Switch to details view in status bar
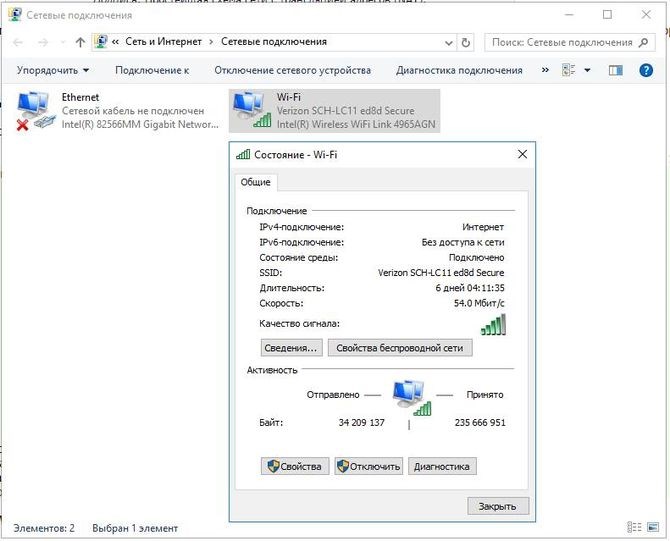670x541 pixels. [634, 527]
